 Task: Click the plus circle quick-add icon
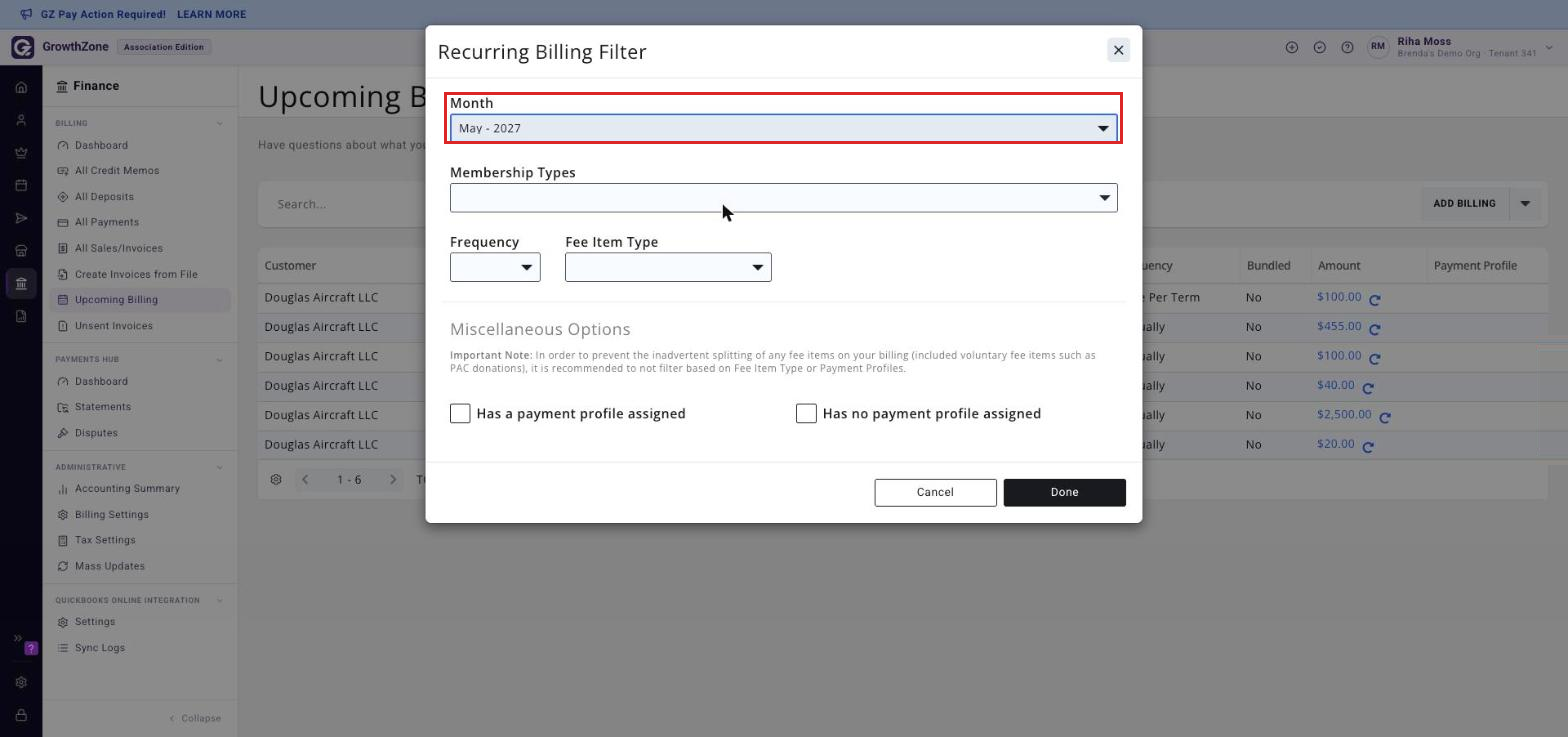pyautogui.click(x=1292, y=47)
